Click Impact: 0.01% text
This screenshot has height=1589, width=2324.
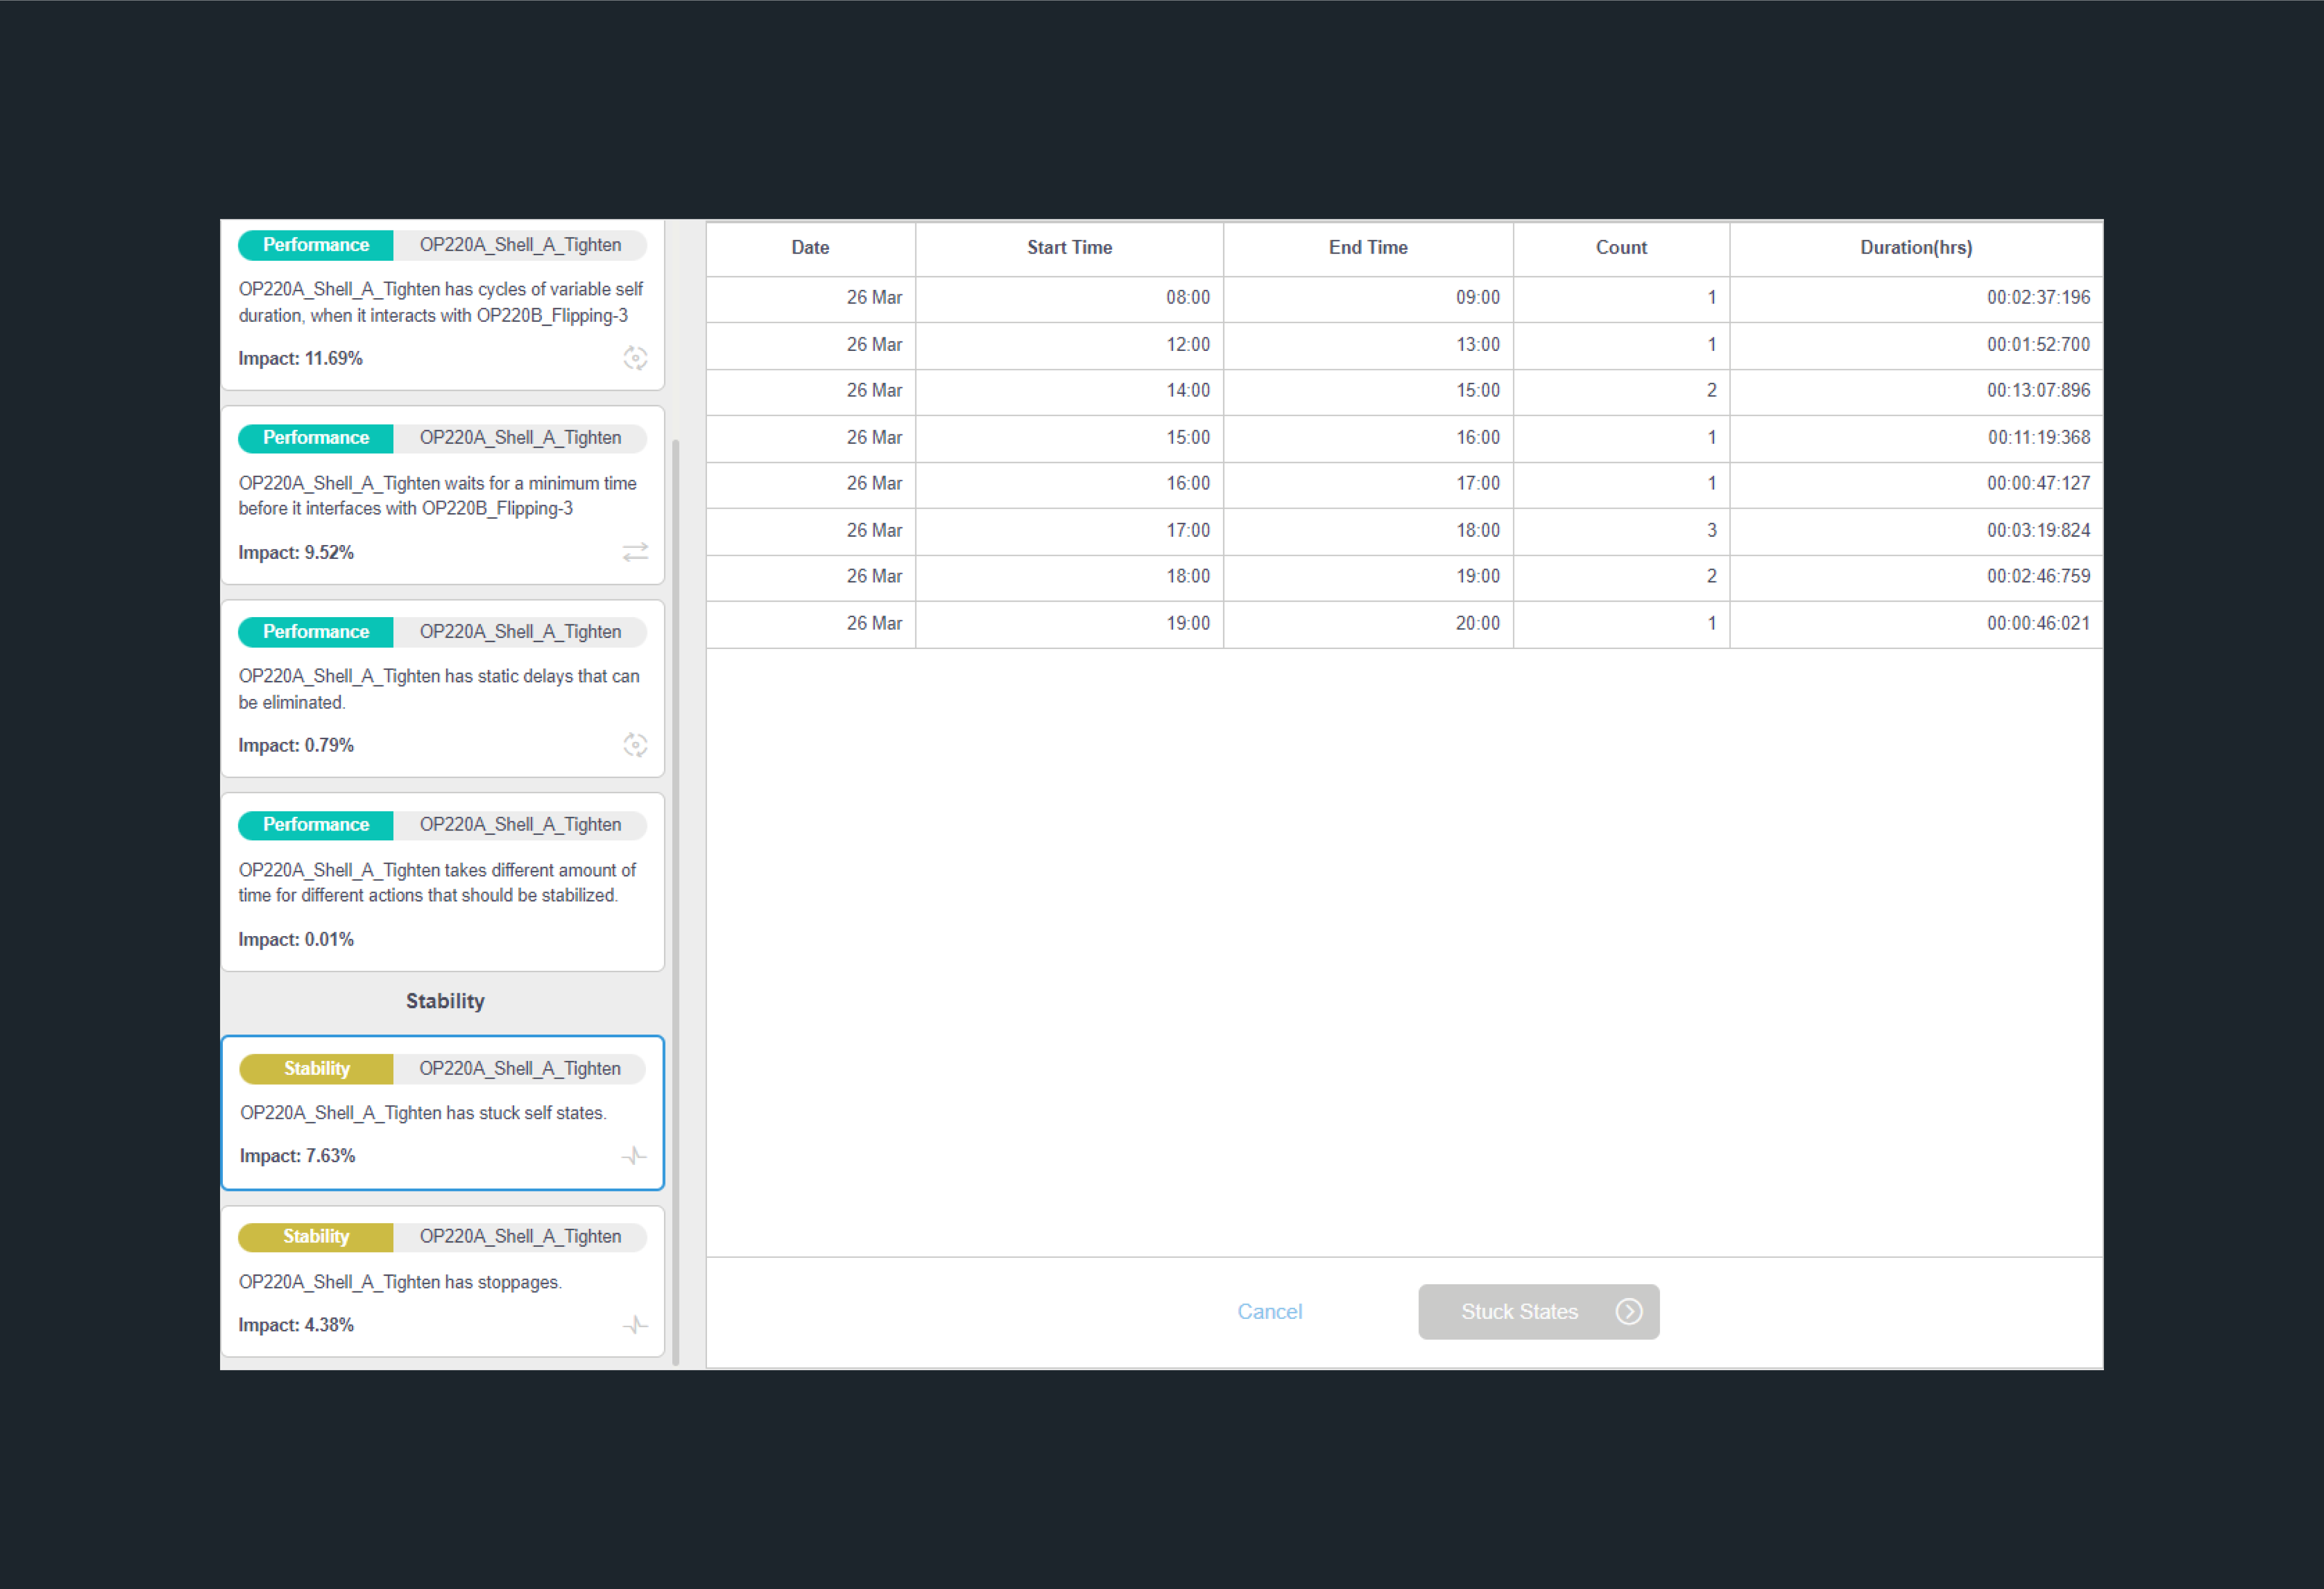(x=296, y=940)
